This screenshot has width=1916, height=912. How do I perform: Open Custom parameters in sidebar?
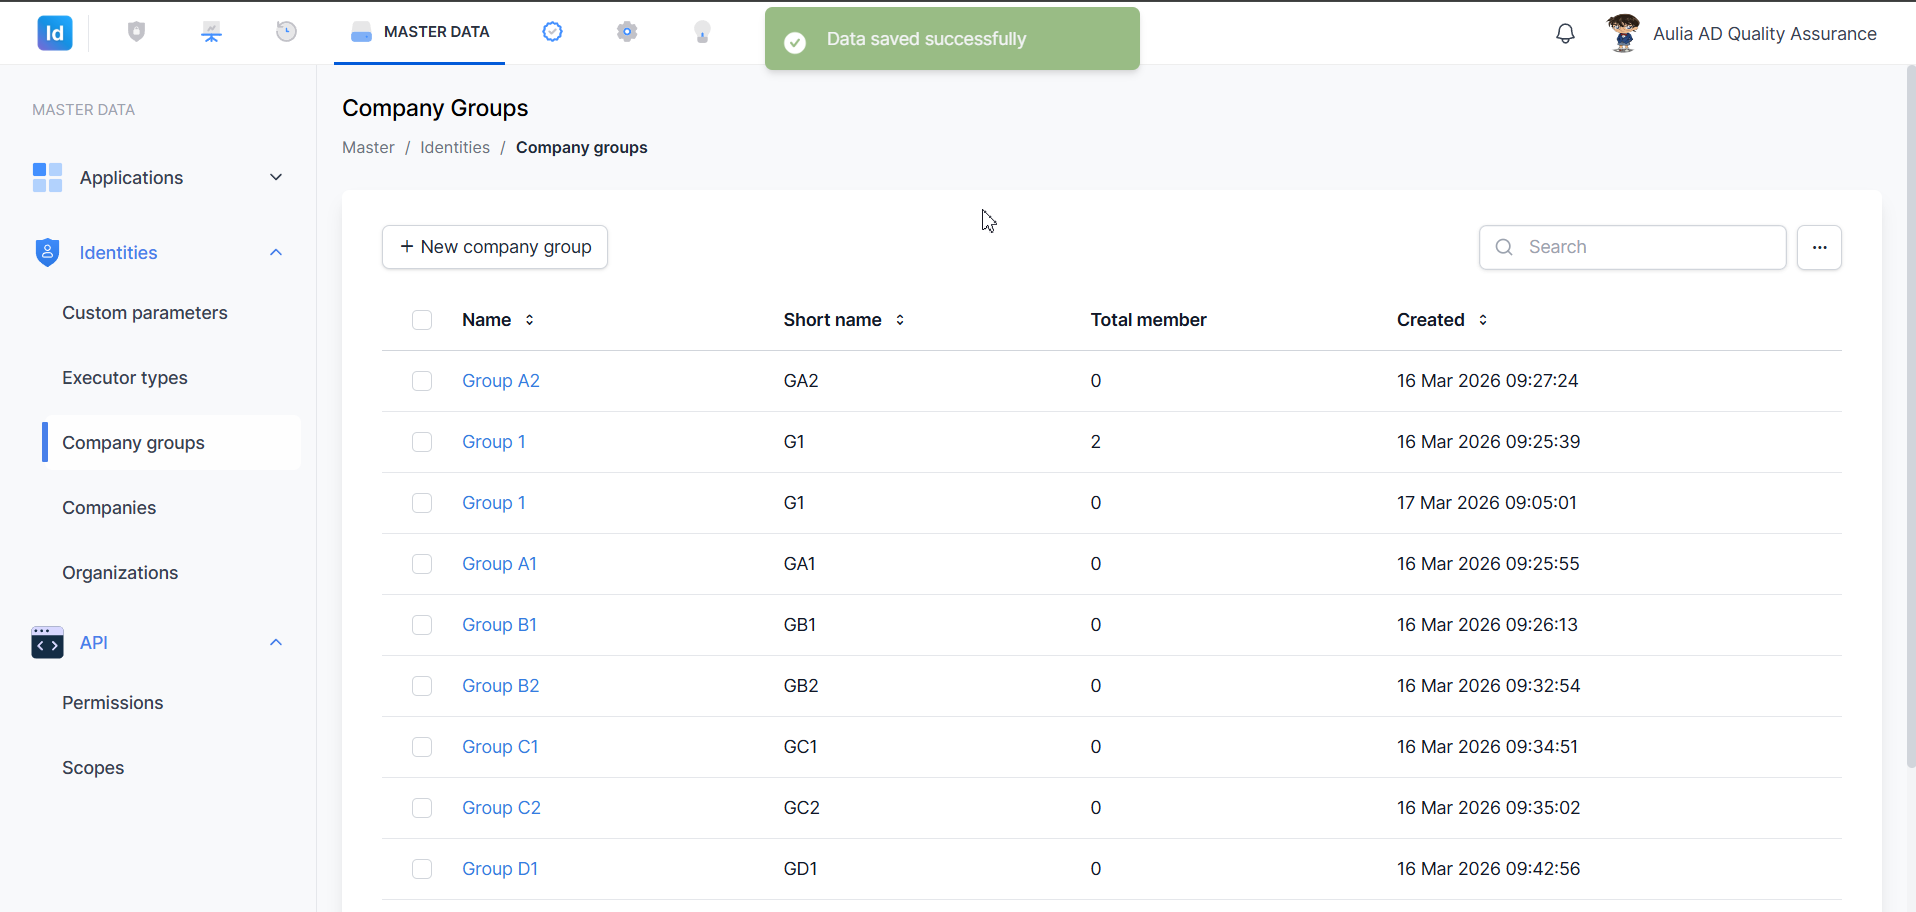point(145,313)
